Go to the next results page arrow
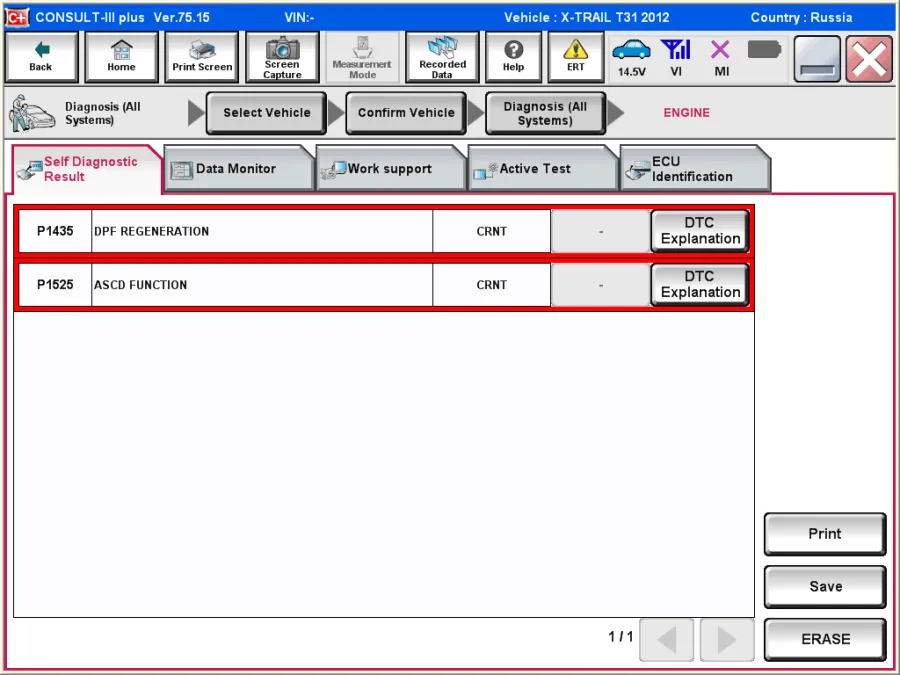900x675 pixels. tap(727, 639)
